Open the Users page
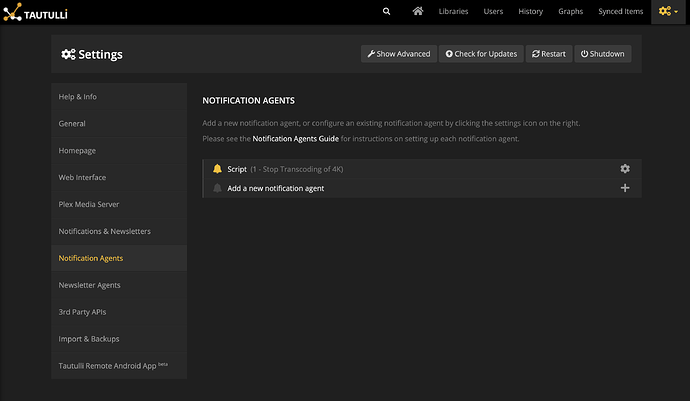The image size is (690, 401). pos(493,11)
